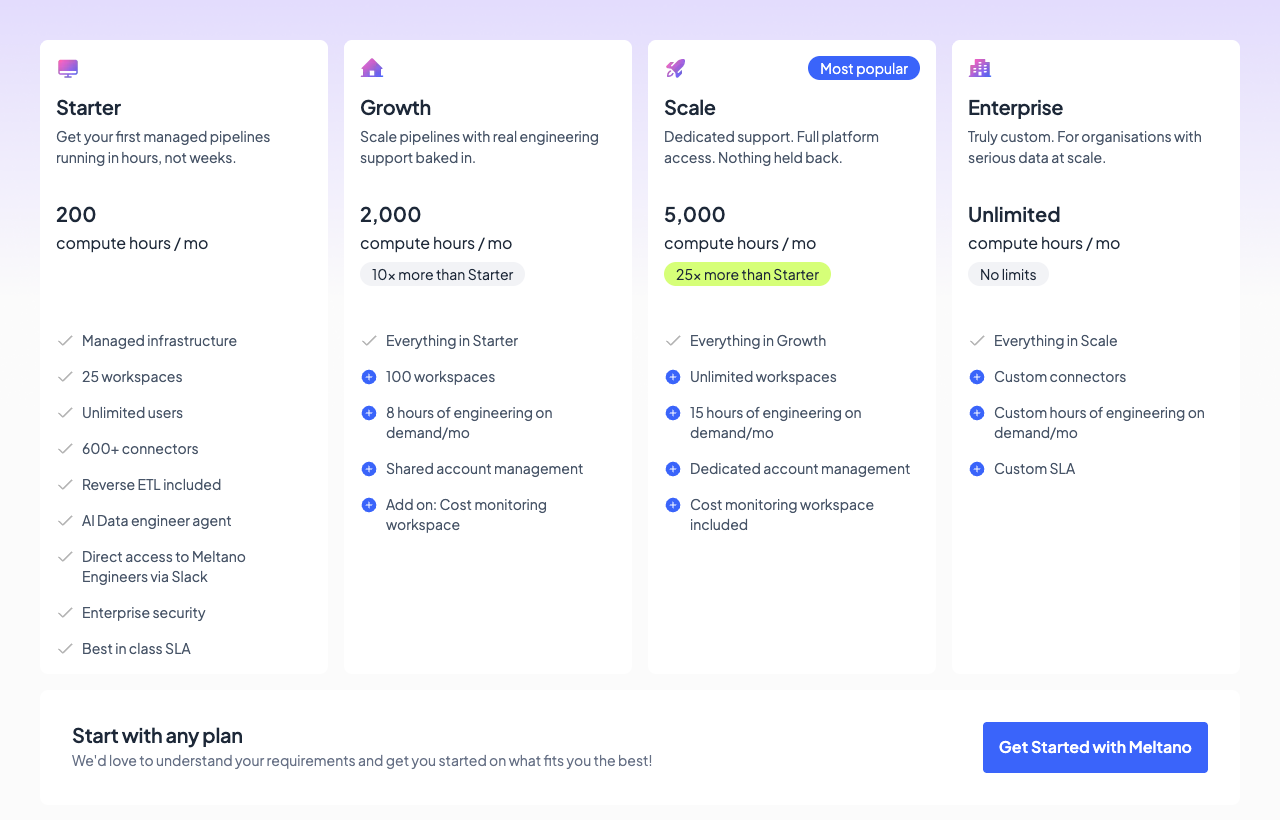The height and width of the screenshot is (820, 1280).
Task: Click the Direct access to Meltano Engineers text
Action: (x=164, y=567)
